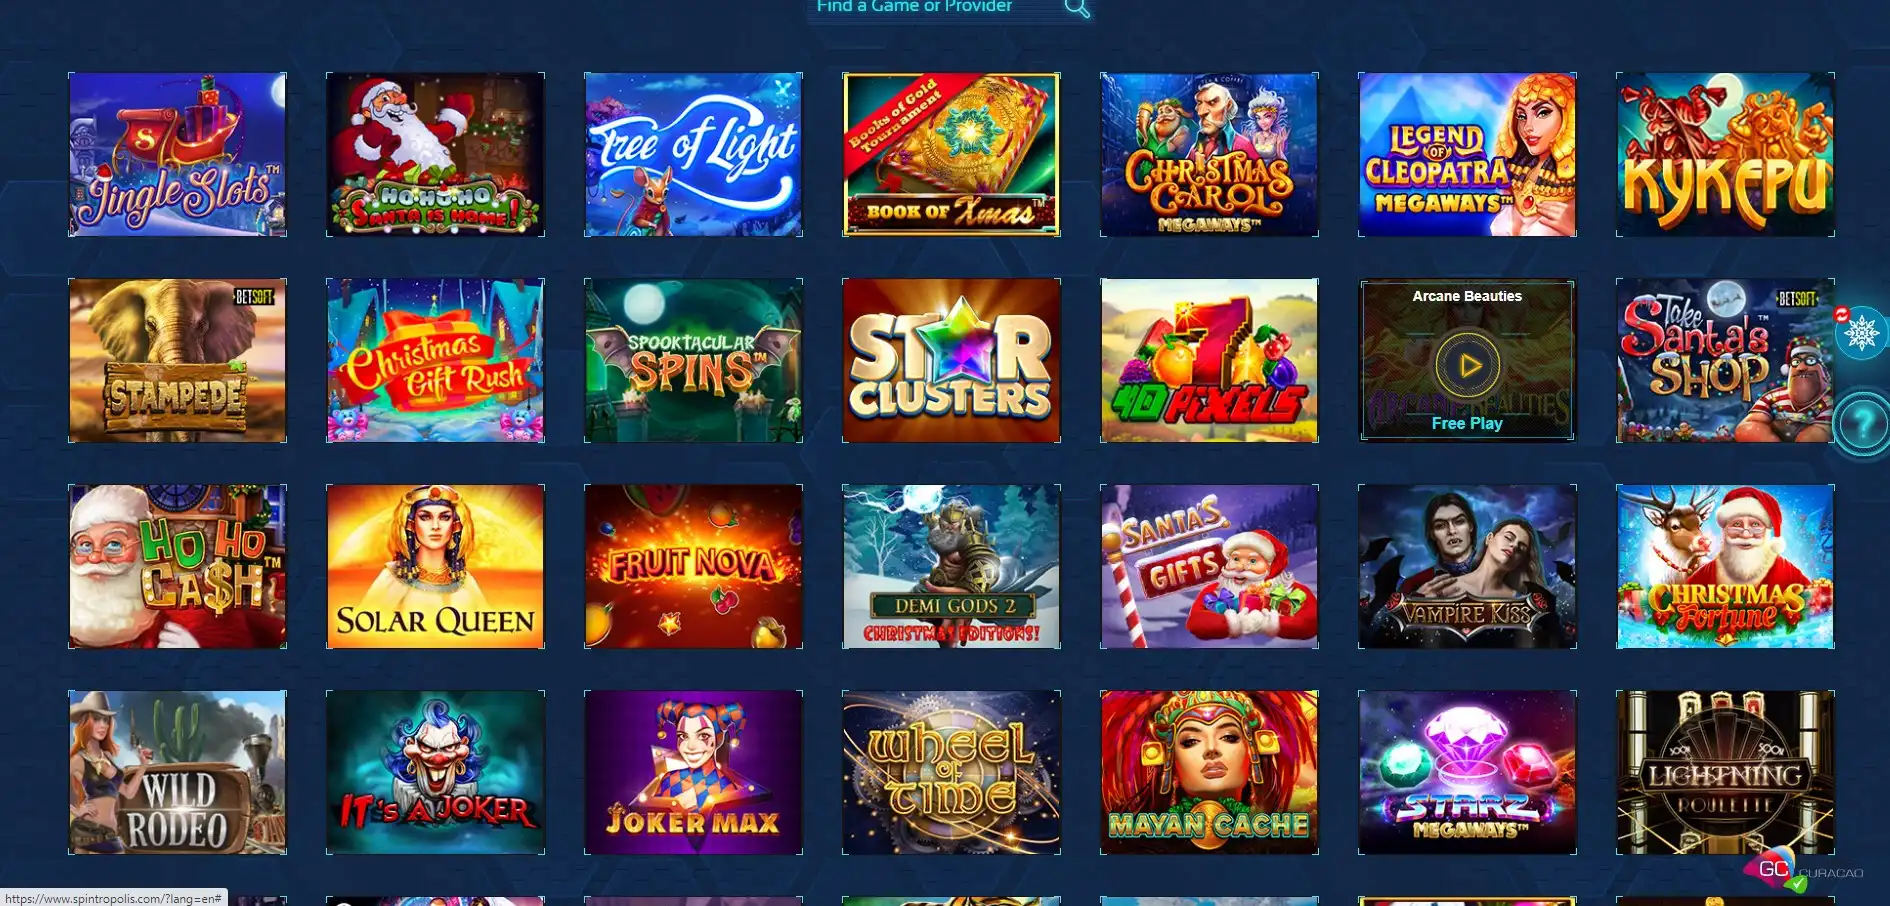The width and height of the screenshot is (1890, 906).
Task: Focus the Find a Game or Provider field
Action: (x=935, y=7)
